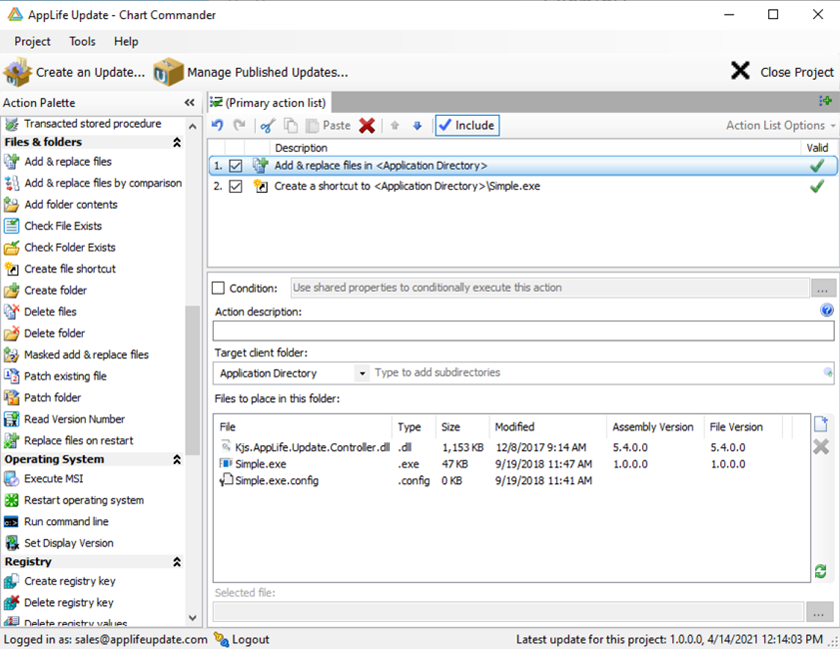
Task: Open the Tools menu
Action: 82,41
